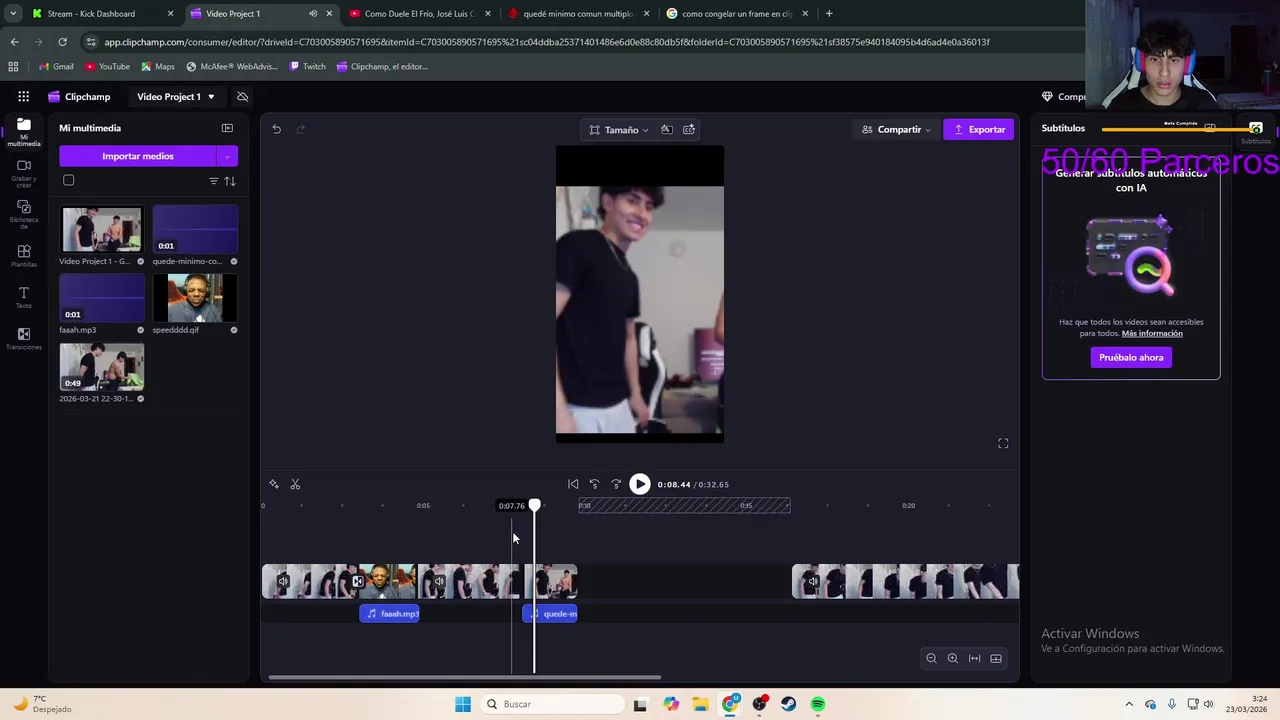The width and height of the screenshot is (1280, 720).
Task: Click the captions icon in preview toolbar
Action: click(x=689, y=130)
